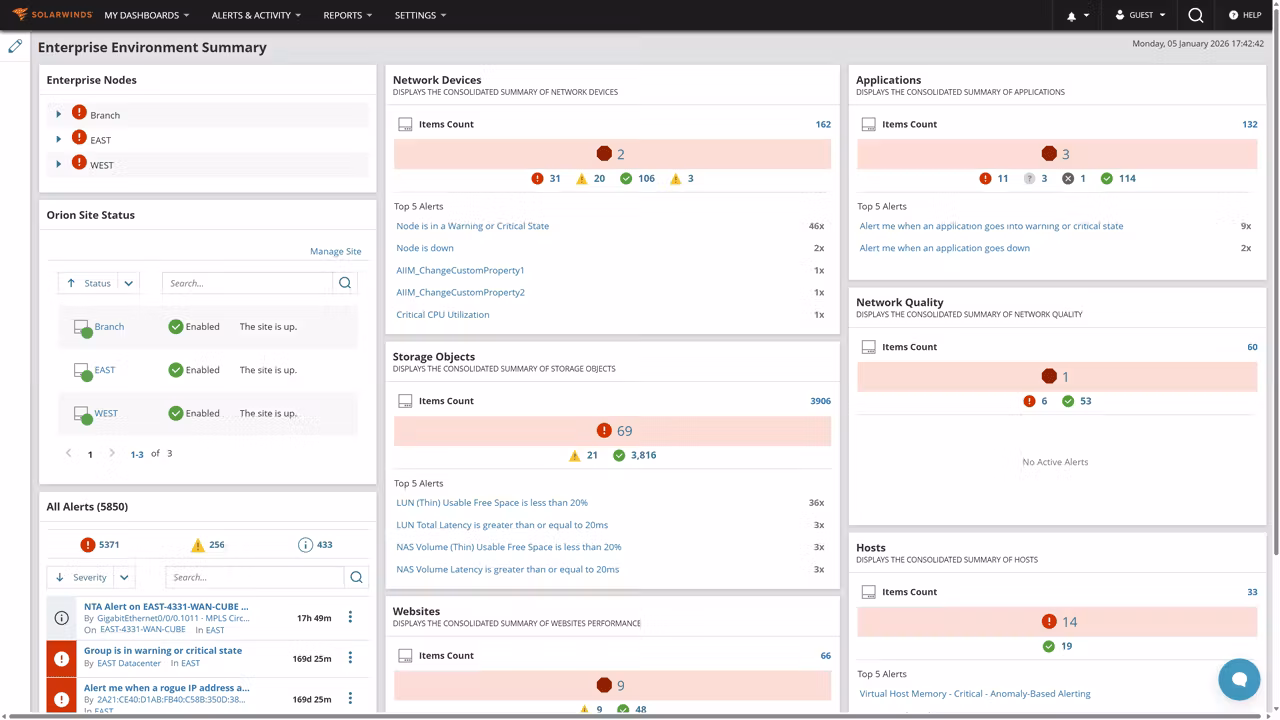Open the Node is down alert link
The image size is (1280, 720).
424,247
